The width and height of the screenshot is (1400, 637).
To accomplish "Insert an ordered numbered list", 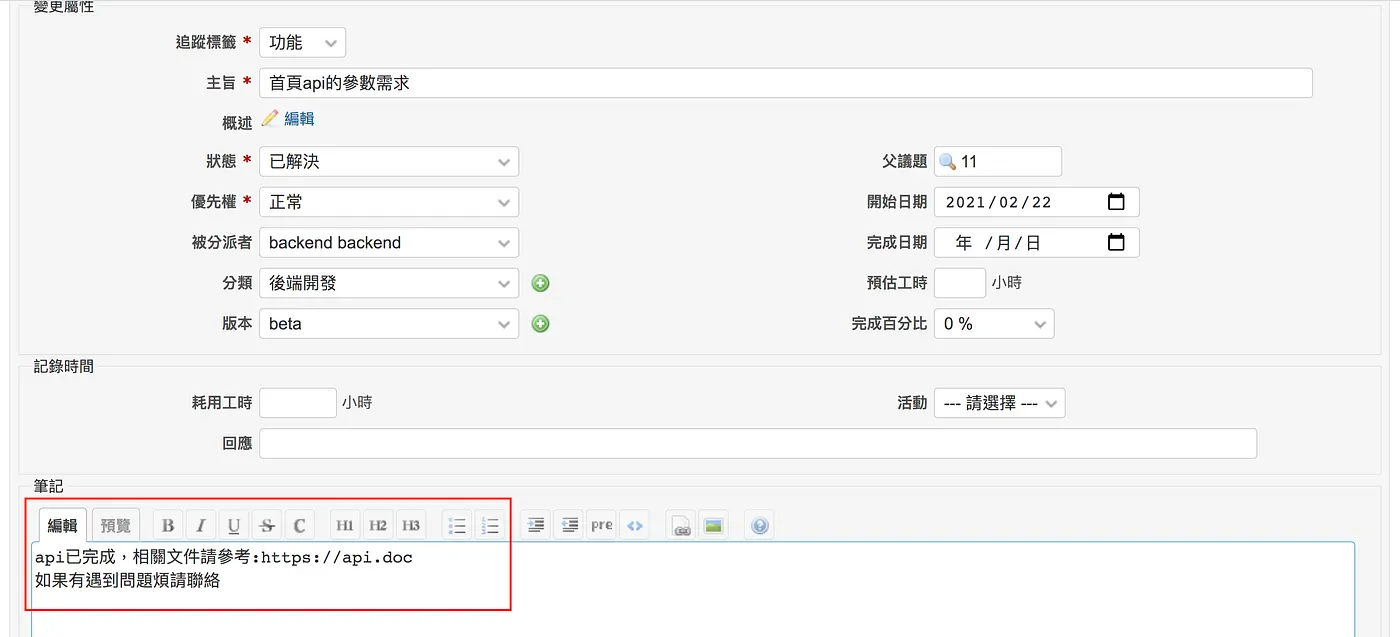I will tap(489, 525).
